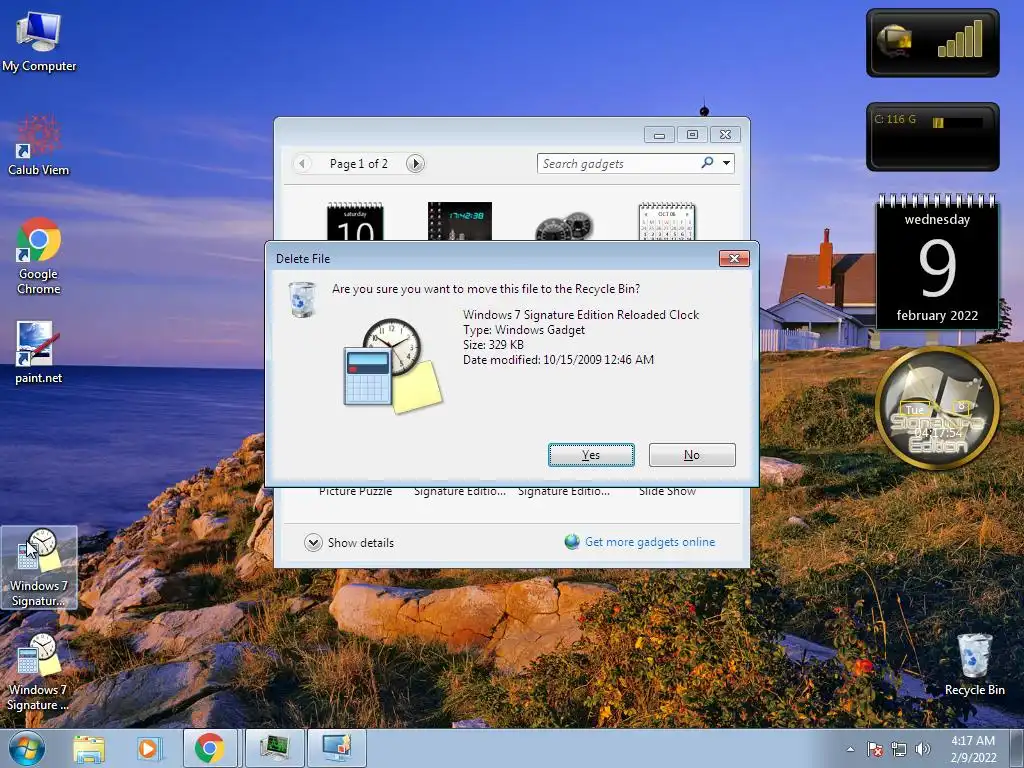Select the unselected Windows 7 Signature ... desktop file
This screenshot has width=1024, height=768.
[x=39, y=671]
